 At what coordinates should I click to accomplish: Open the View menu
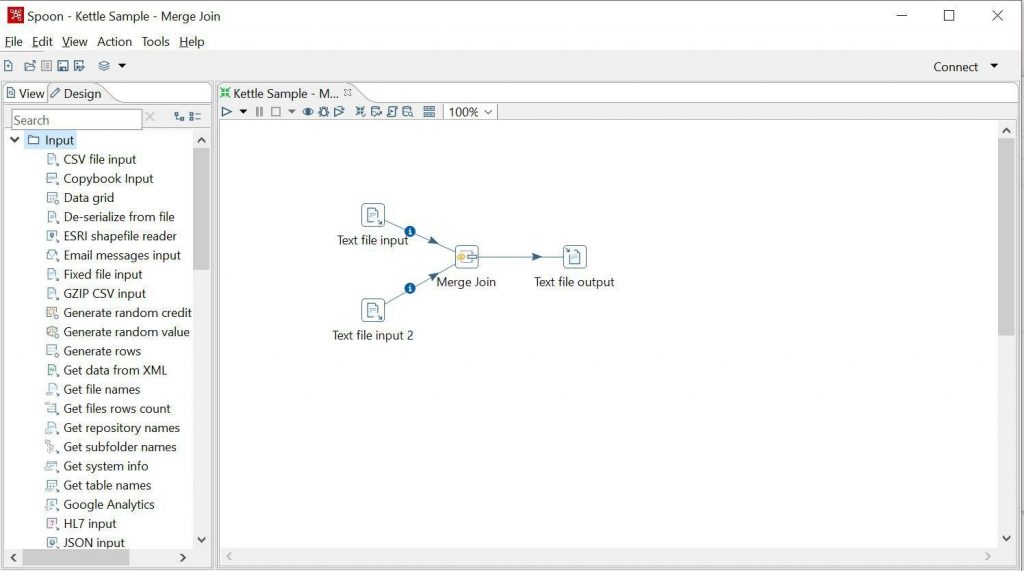74,42
